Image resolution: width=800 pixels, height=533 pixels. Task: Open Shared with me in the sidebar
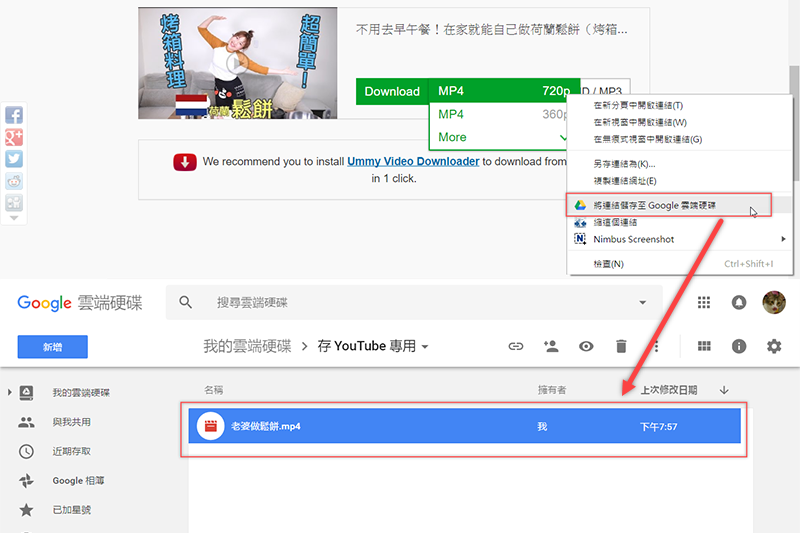pyautogui.click(x=71, y=422)
